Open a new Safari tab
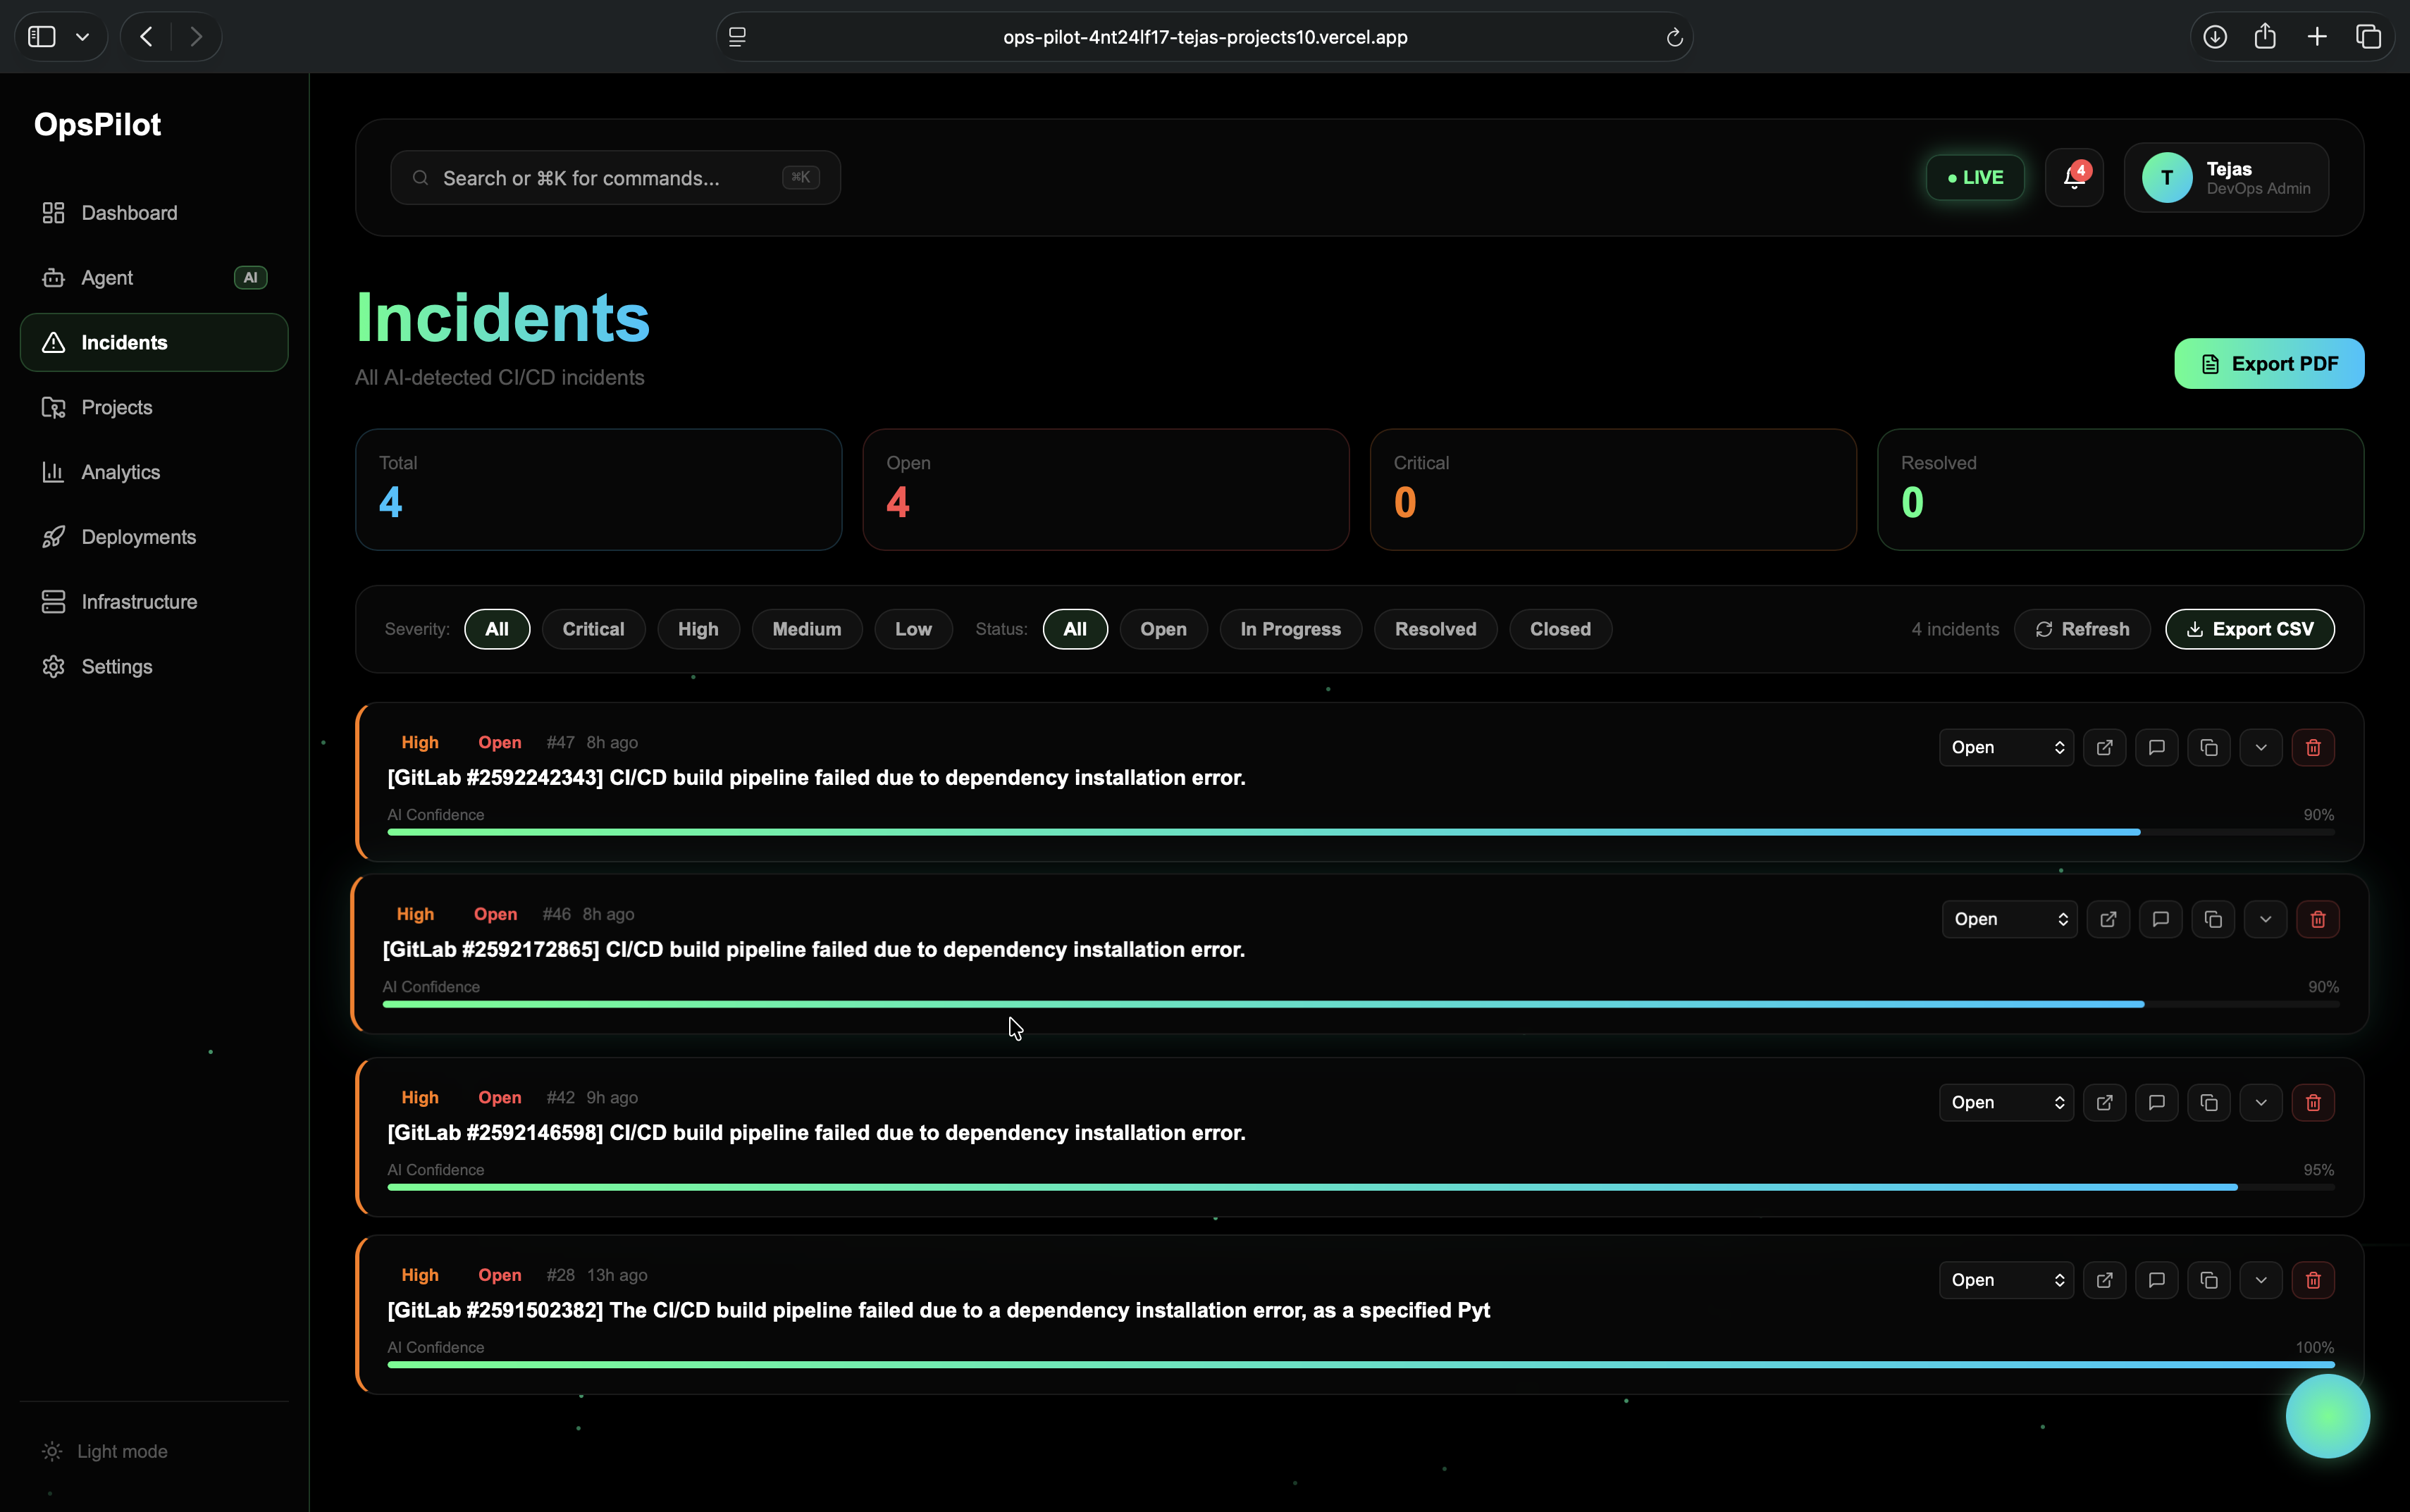The height and width of the screenshot is (1512, 2410). (2316, 37)
